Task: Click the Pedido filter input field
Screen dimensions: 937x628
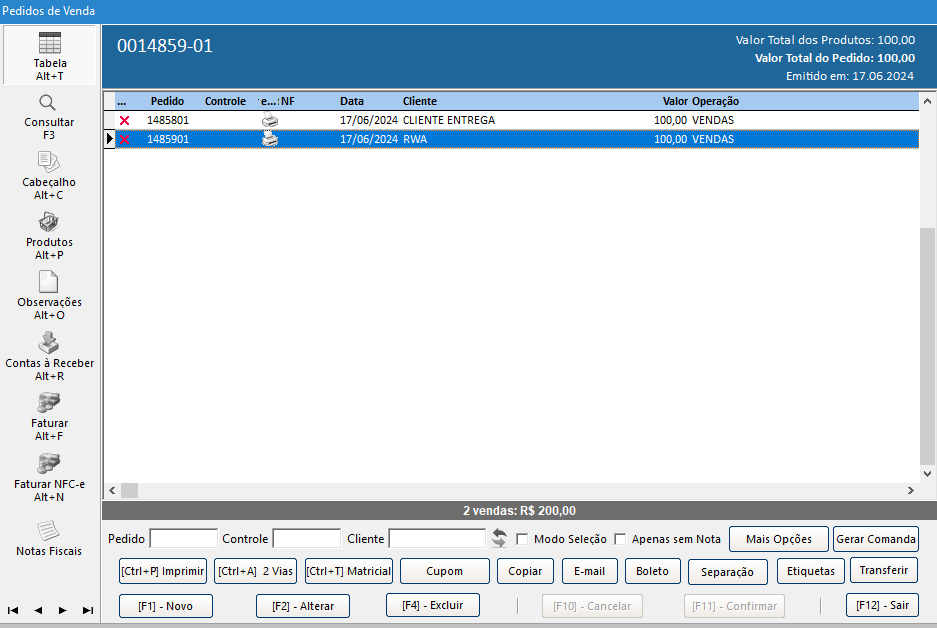Action: click(x=183, y=538)
